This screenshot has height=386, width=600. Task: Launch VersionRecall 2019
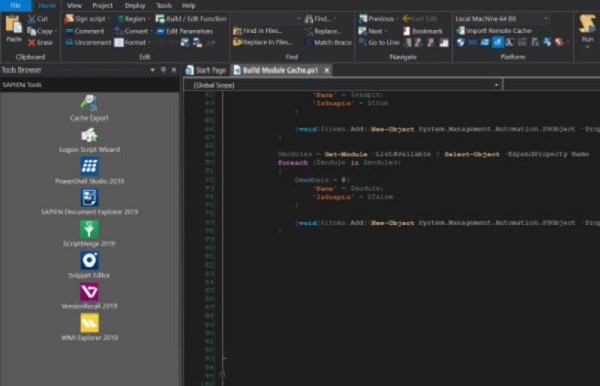click(x=89, y=296)
